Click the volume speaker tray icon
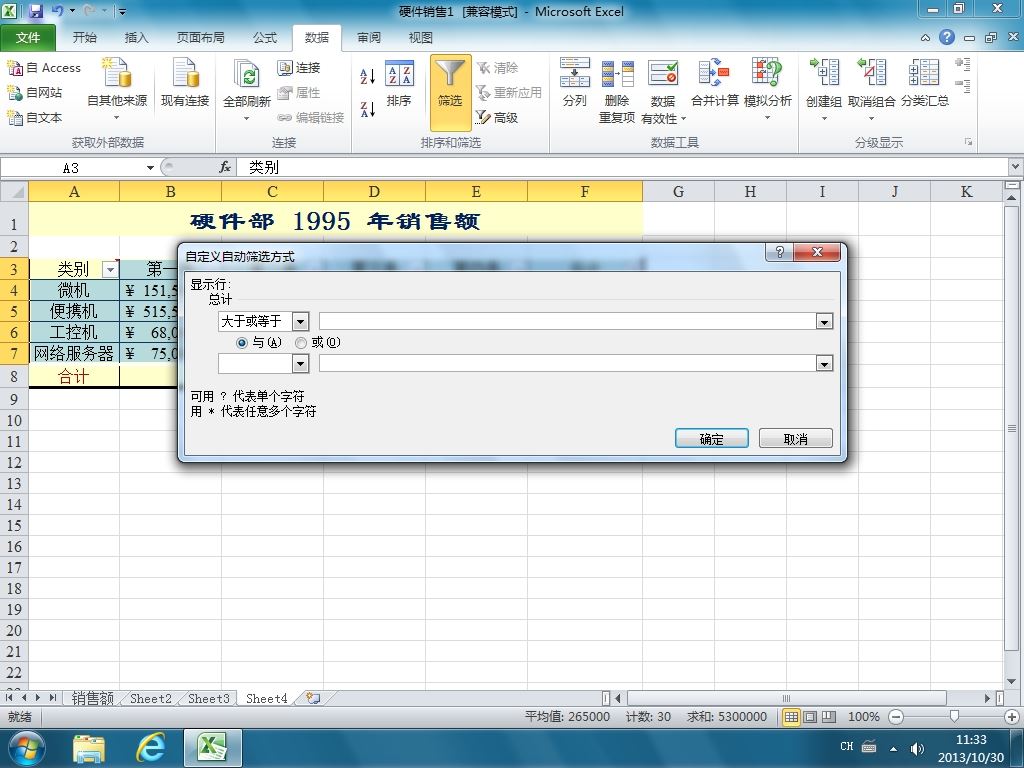This screenshot has width=1024, height=768. click(917, 748)
